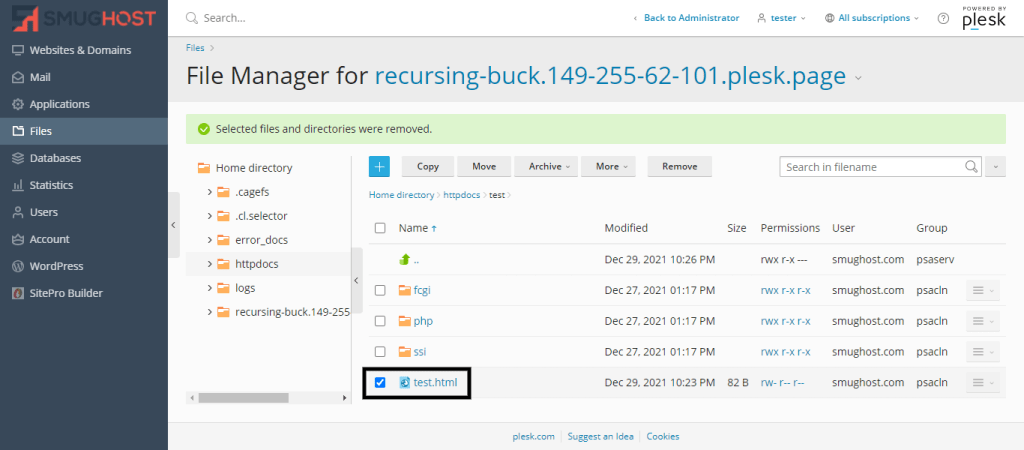Open the php row actions menu
Screen dimensions: 1024x450
(x=983, y=321)
